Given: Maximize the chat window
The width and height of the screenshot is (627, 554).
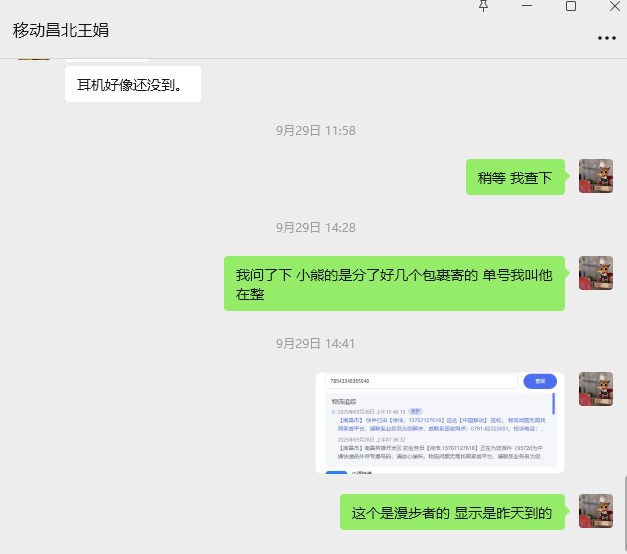Looking at the screenshot, I should coord(571,6).
